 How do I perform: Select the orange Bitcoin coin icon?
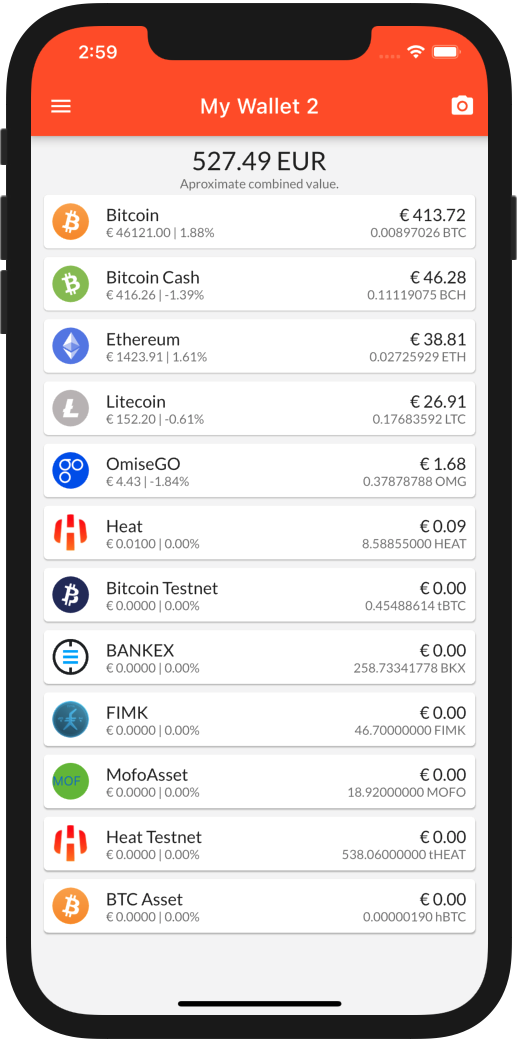[70, 222]
